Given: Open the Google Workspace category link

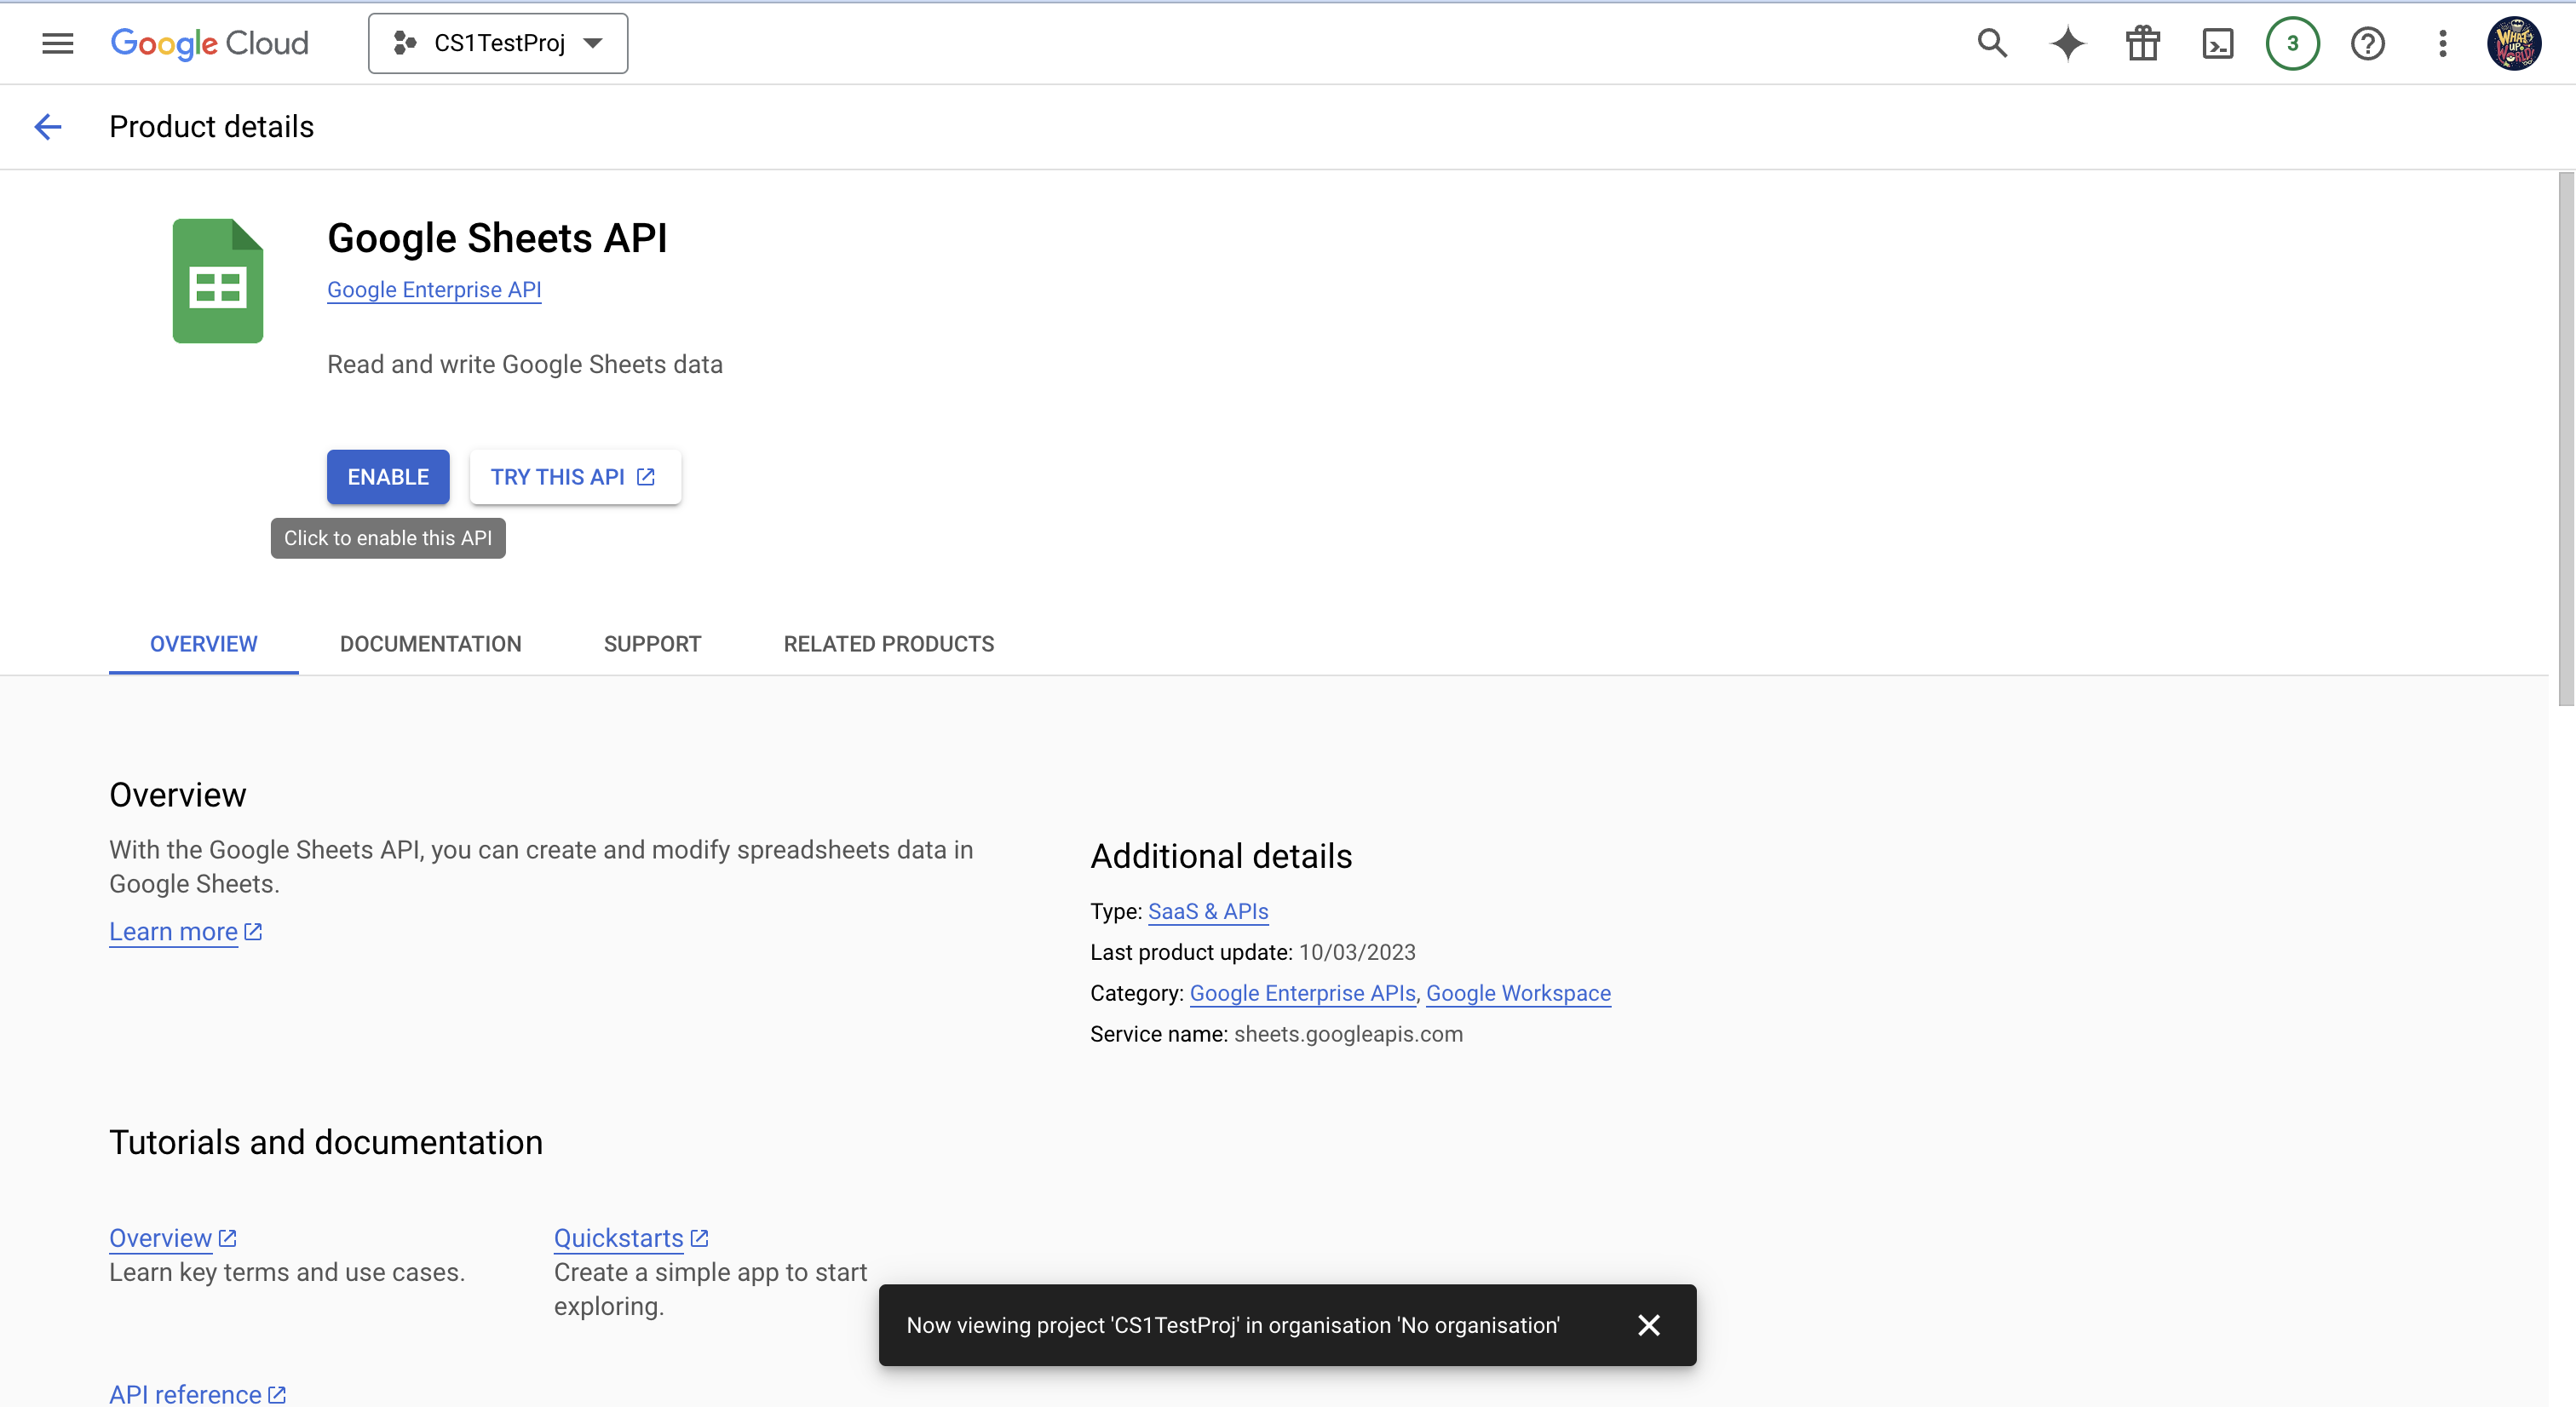Looking at the screenshot, I should (1518, 993).
